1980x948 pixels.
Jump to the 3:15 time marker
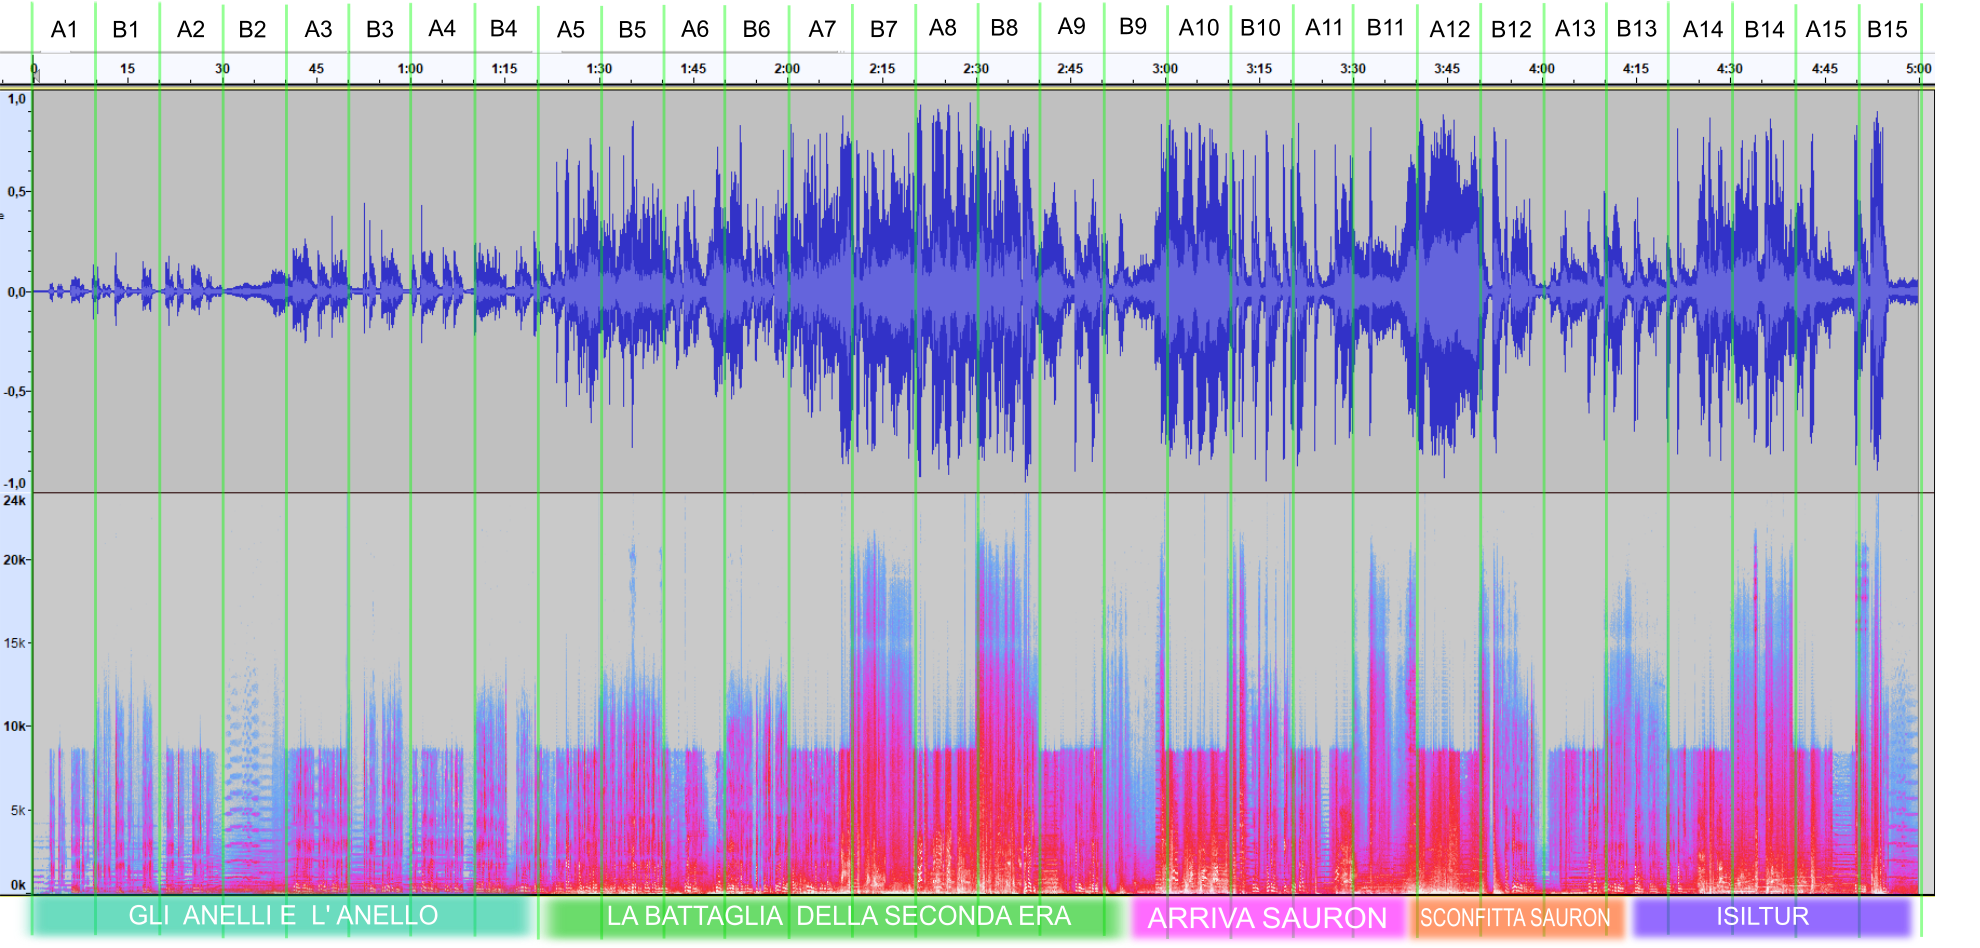(1259, 69)
